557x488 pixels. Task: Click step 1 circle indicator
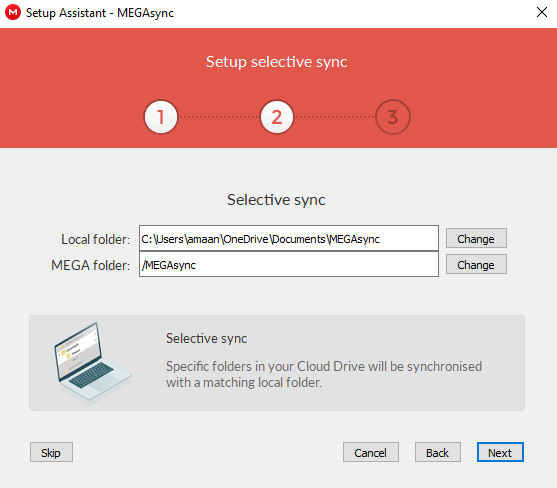tap(161, 117)
